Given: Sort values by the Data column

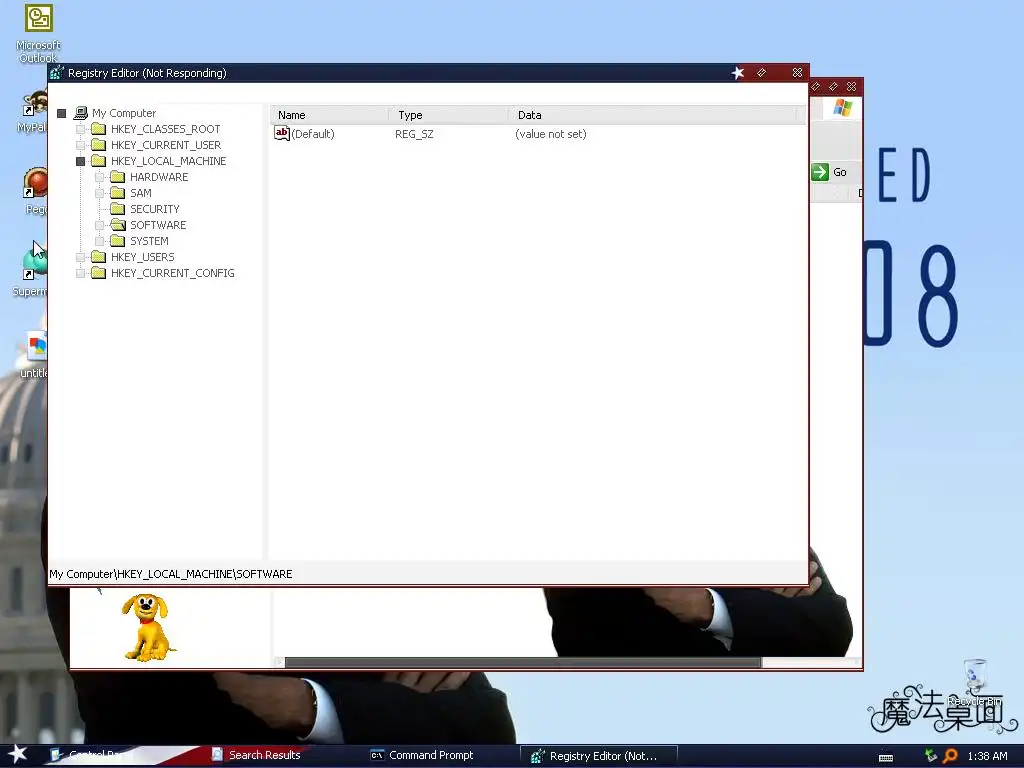Looking at the screenshot, I should (653, 115).
